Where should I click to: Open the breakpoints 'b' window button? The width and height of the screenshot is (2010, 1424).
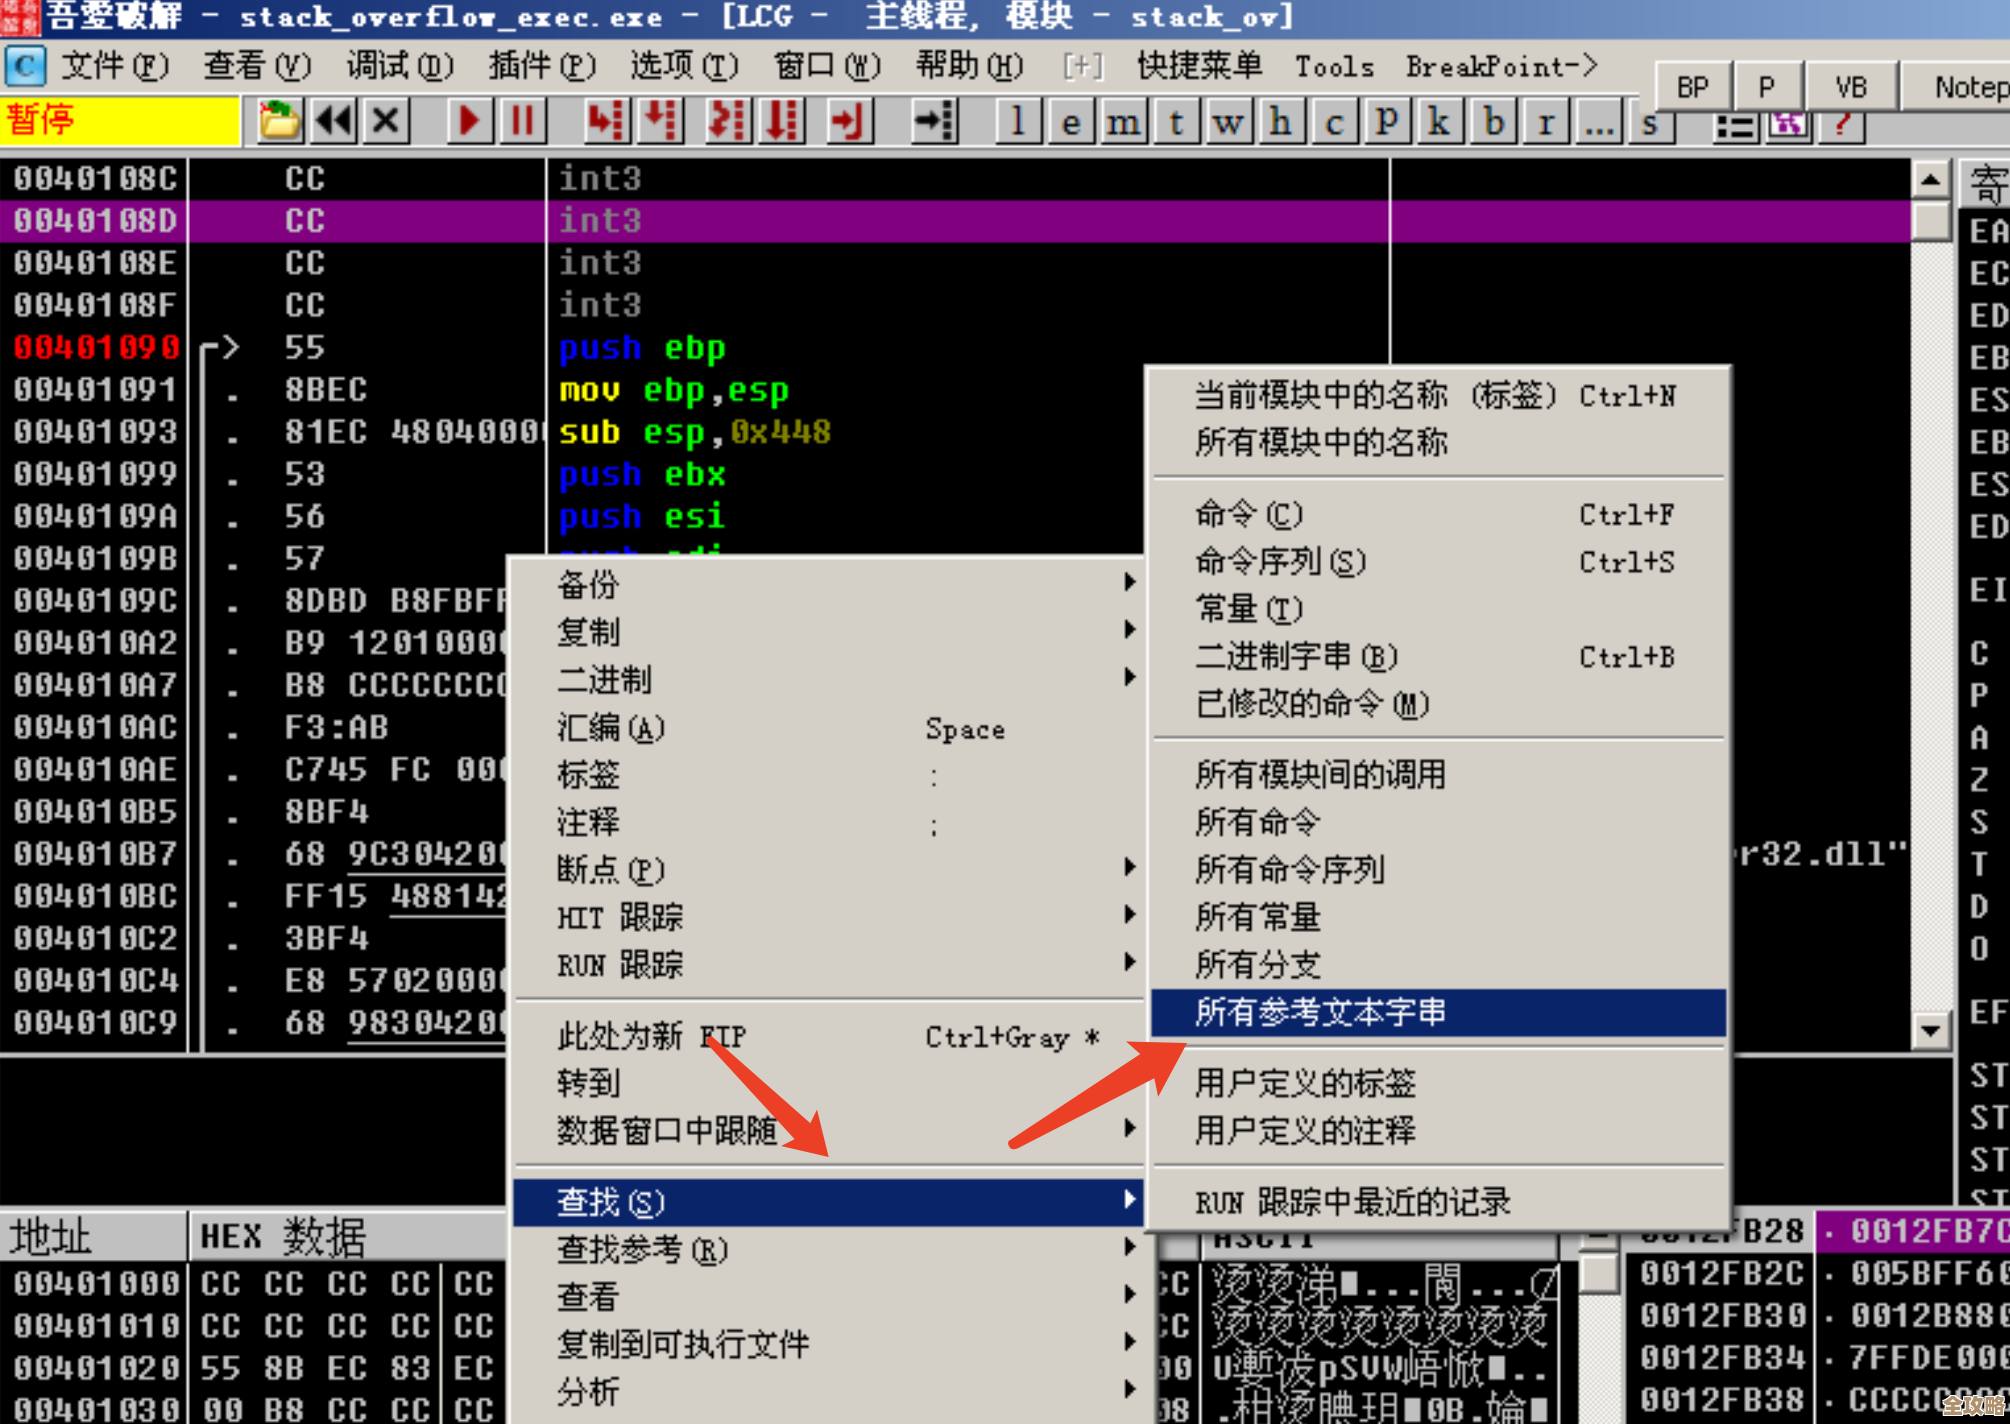[1493, 122]
